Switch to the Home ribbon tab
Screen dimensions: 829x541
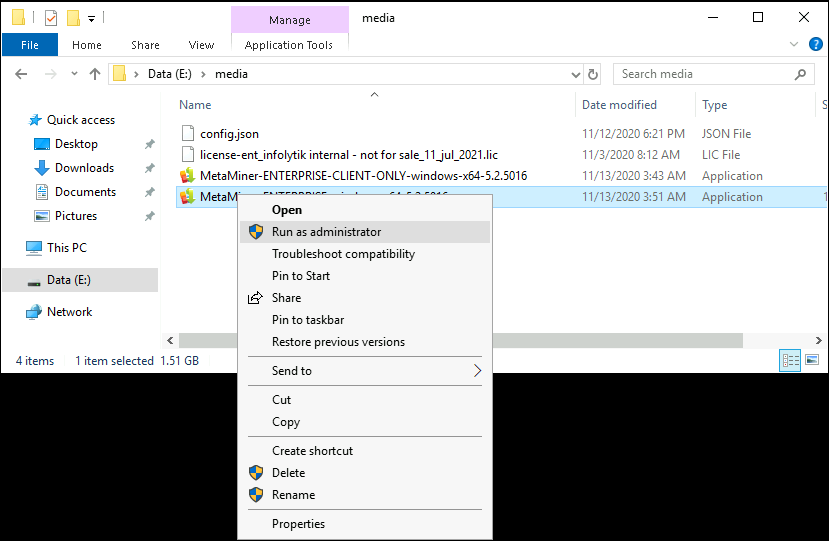[87, 45]
